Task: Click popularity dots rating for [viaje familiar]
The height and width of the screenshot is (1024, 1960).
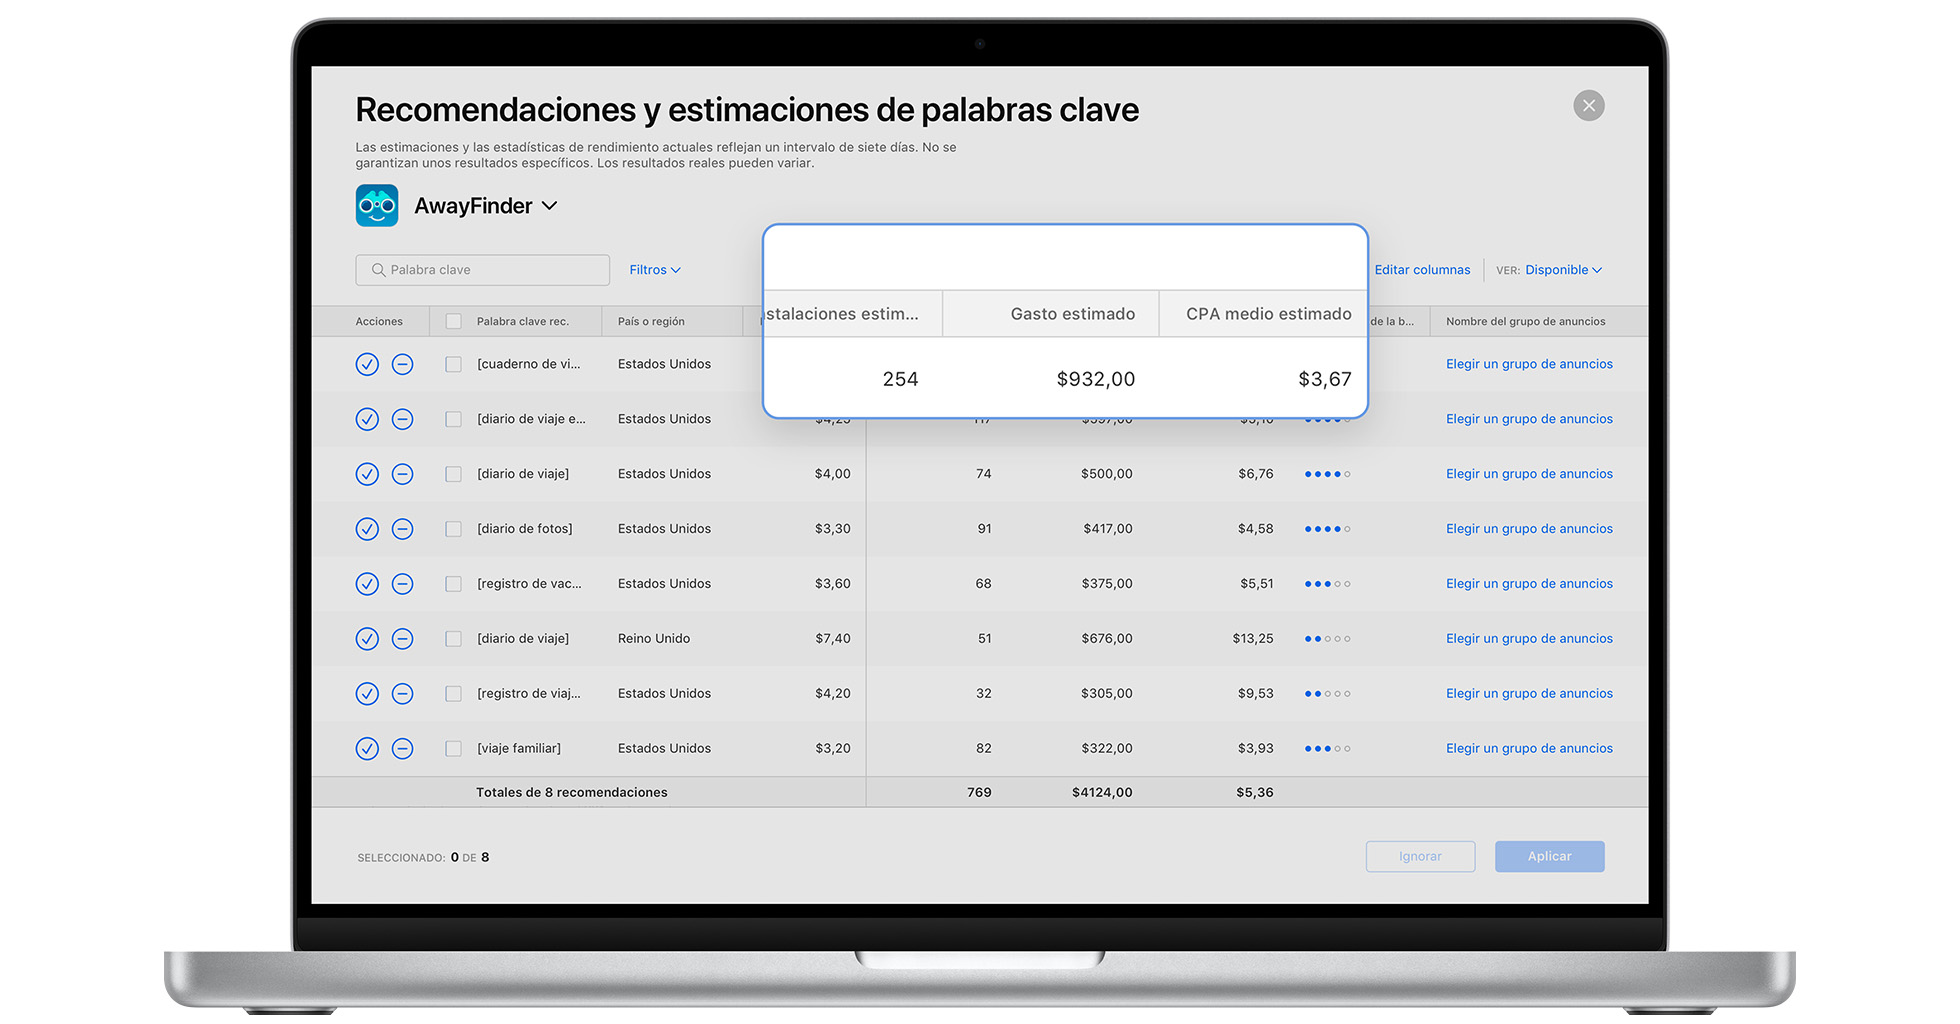Action: (x=1327, y=749)
